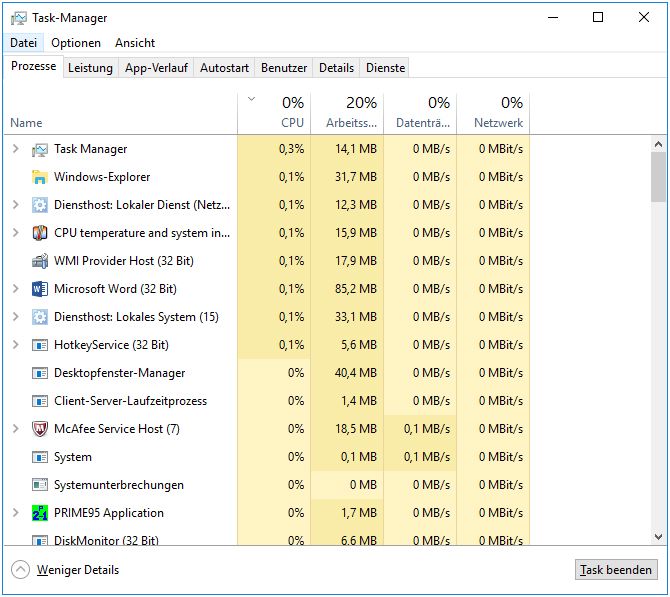The height and width of the screenshot is (597, 670).
Task: Open the Optionen menu
Action: [76, 43]
